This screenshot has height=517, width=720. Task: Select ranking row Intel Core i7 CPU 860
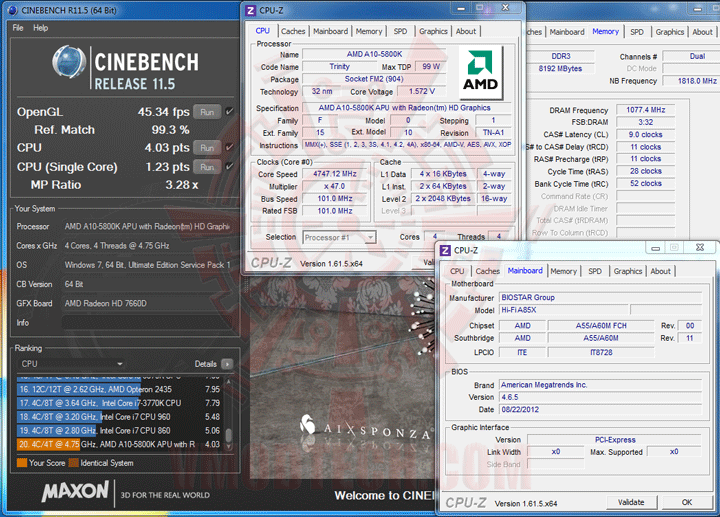point(120,431)
